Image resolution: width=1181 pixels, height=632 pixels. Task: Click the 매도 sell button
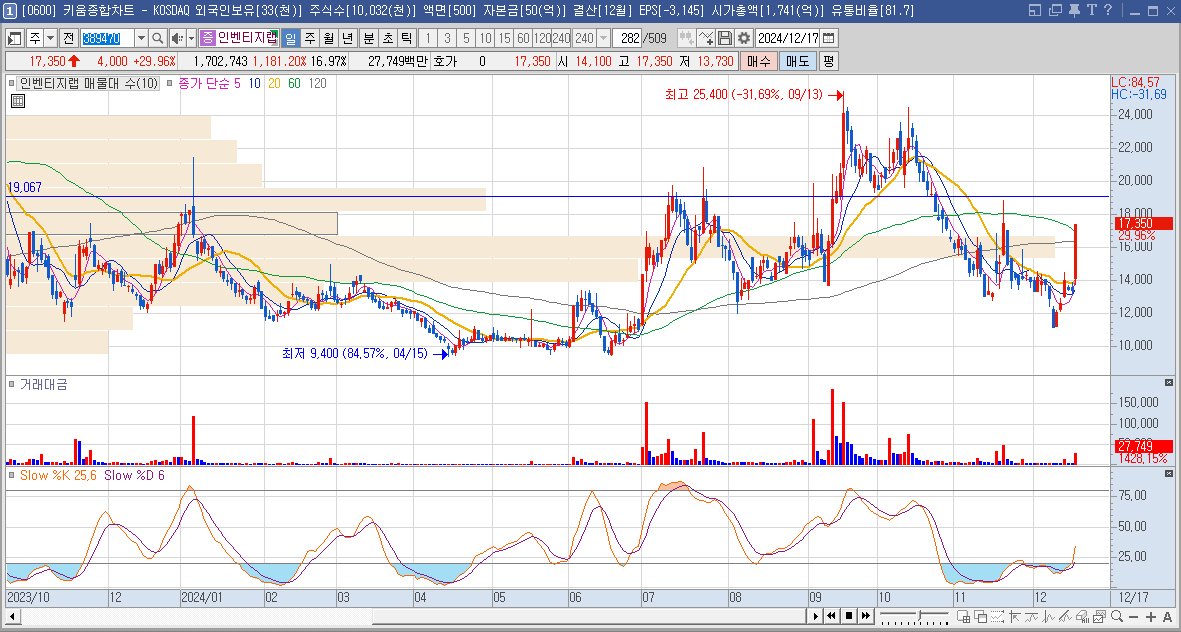click(x=798, y=61)
